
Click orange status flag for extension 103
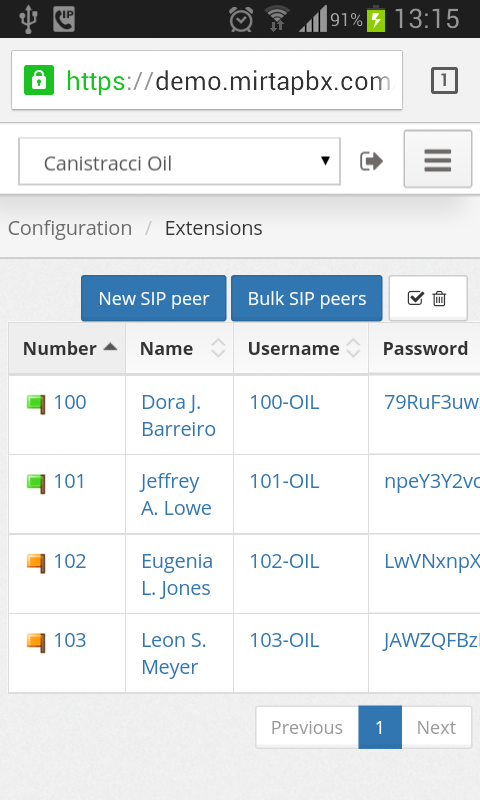click(36, 642)
